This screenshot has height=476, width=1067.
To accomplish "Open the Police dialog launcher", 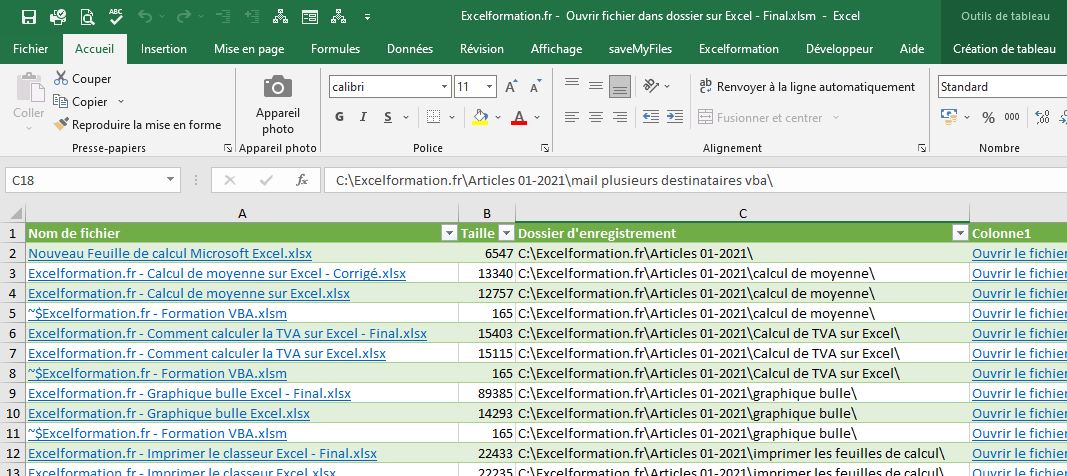I will [544, 148].
